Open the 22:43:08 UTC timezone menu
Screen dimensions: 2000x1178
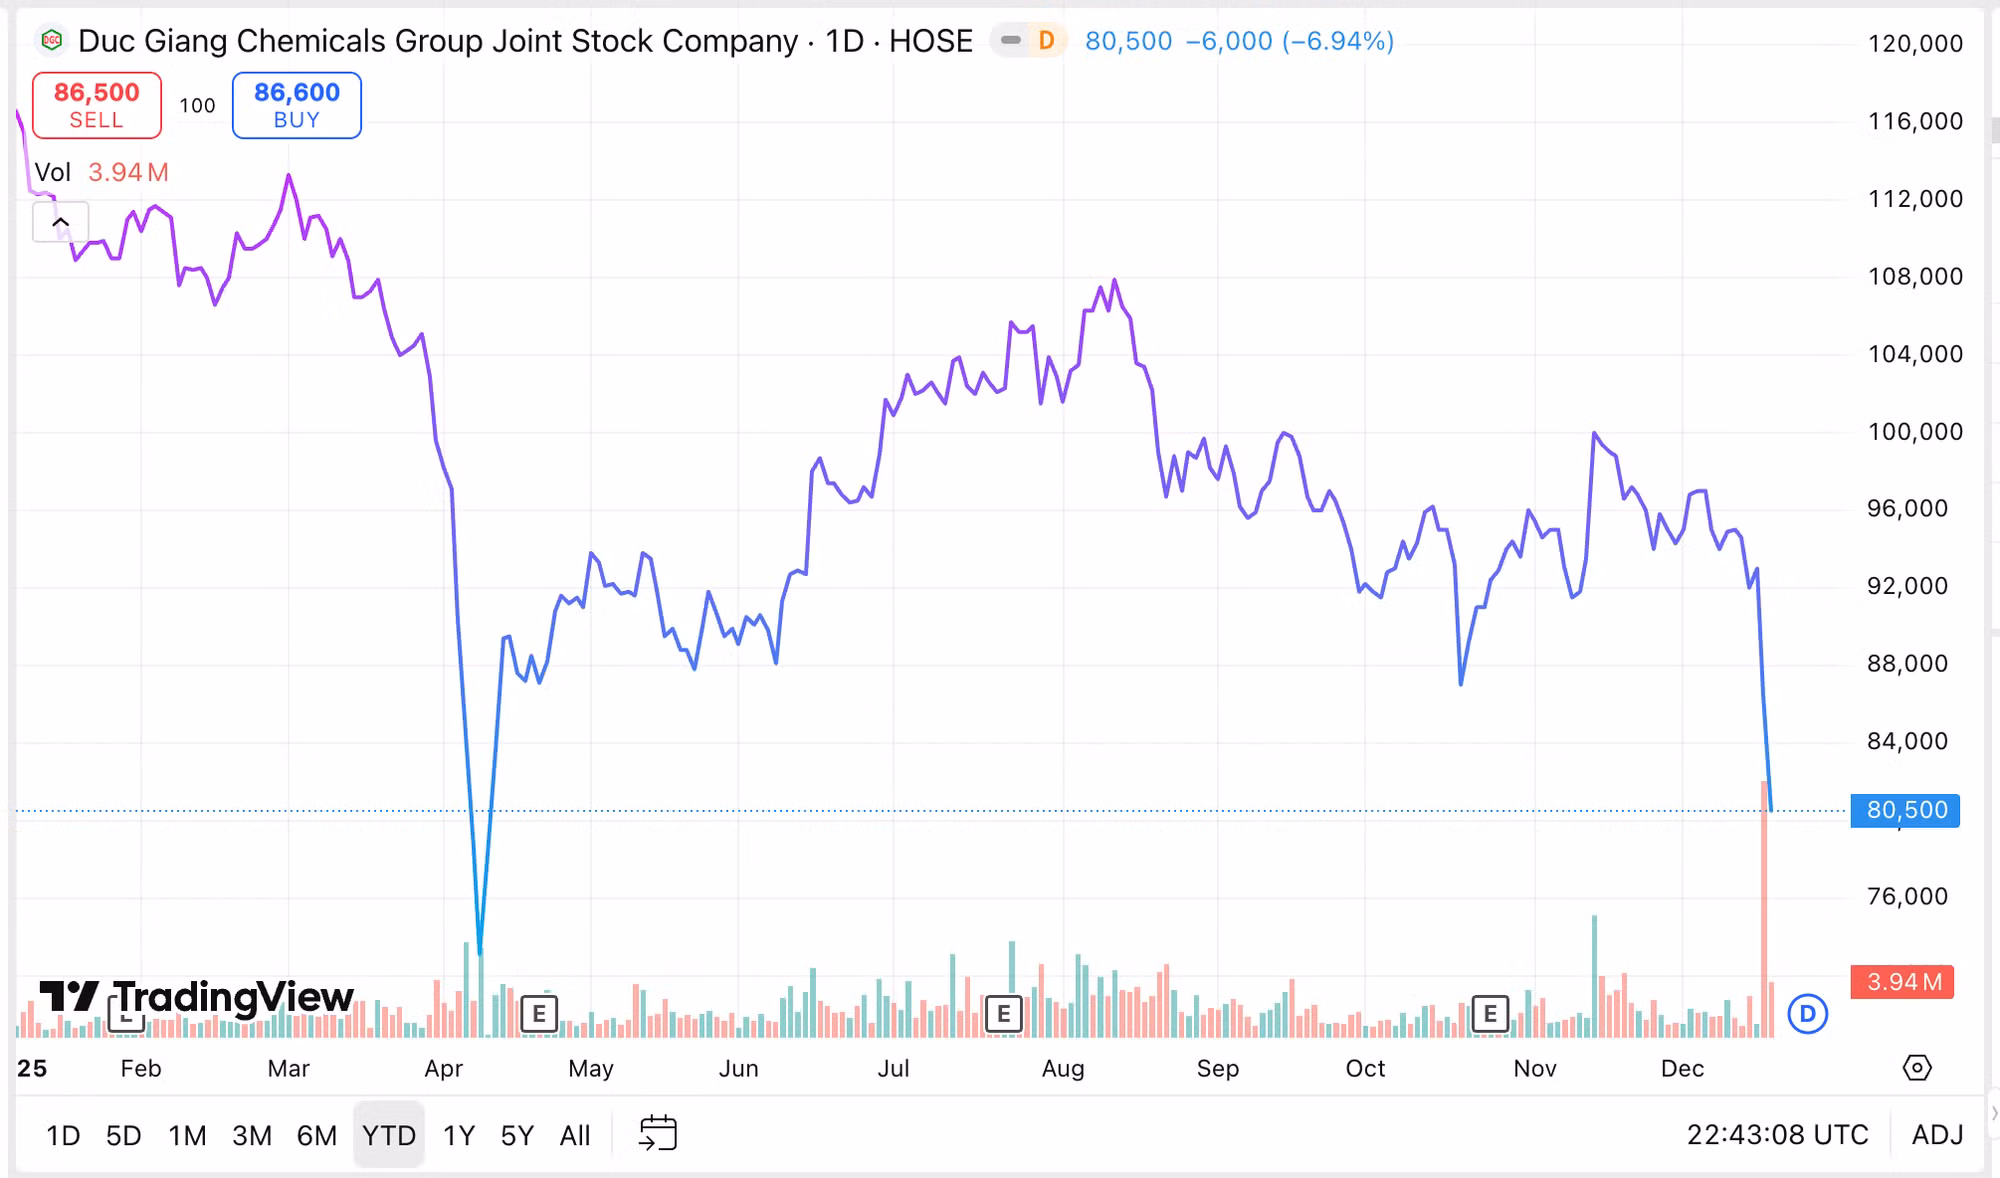(x=1777, y=1135)
